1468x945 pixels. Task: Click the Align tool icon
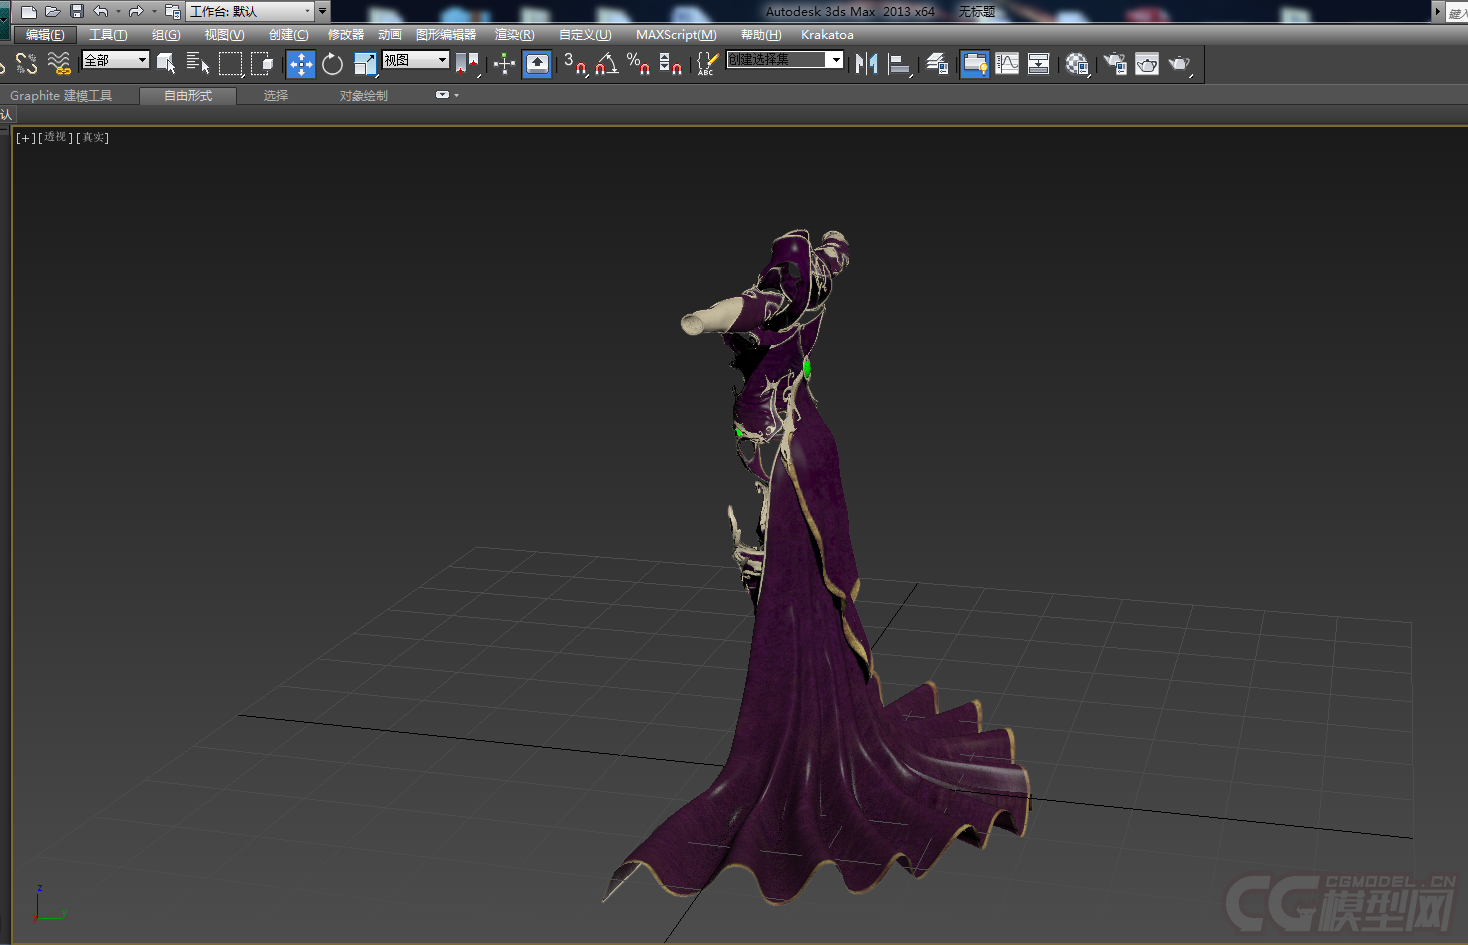900,64
